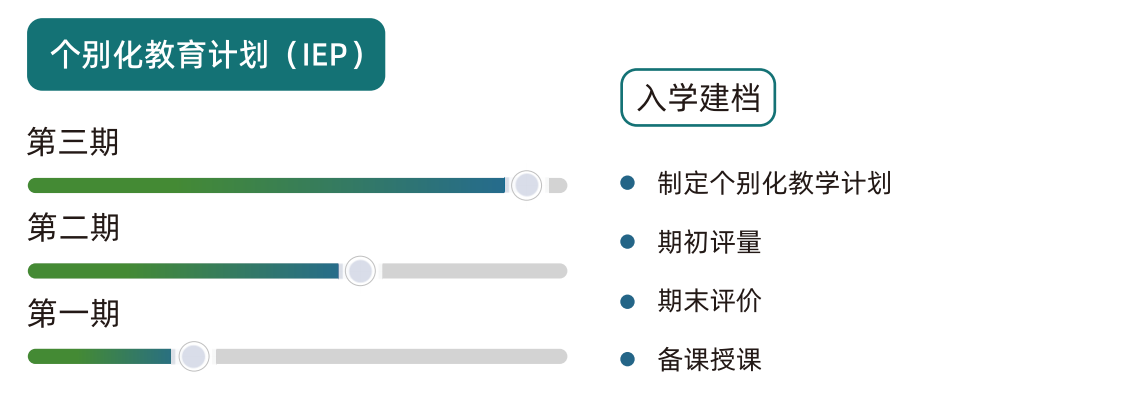The width and height of the screenshot is (1139, 411).
Task: Select the 第一期 label
Action: click(73, 314)
